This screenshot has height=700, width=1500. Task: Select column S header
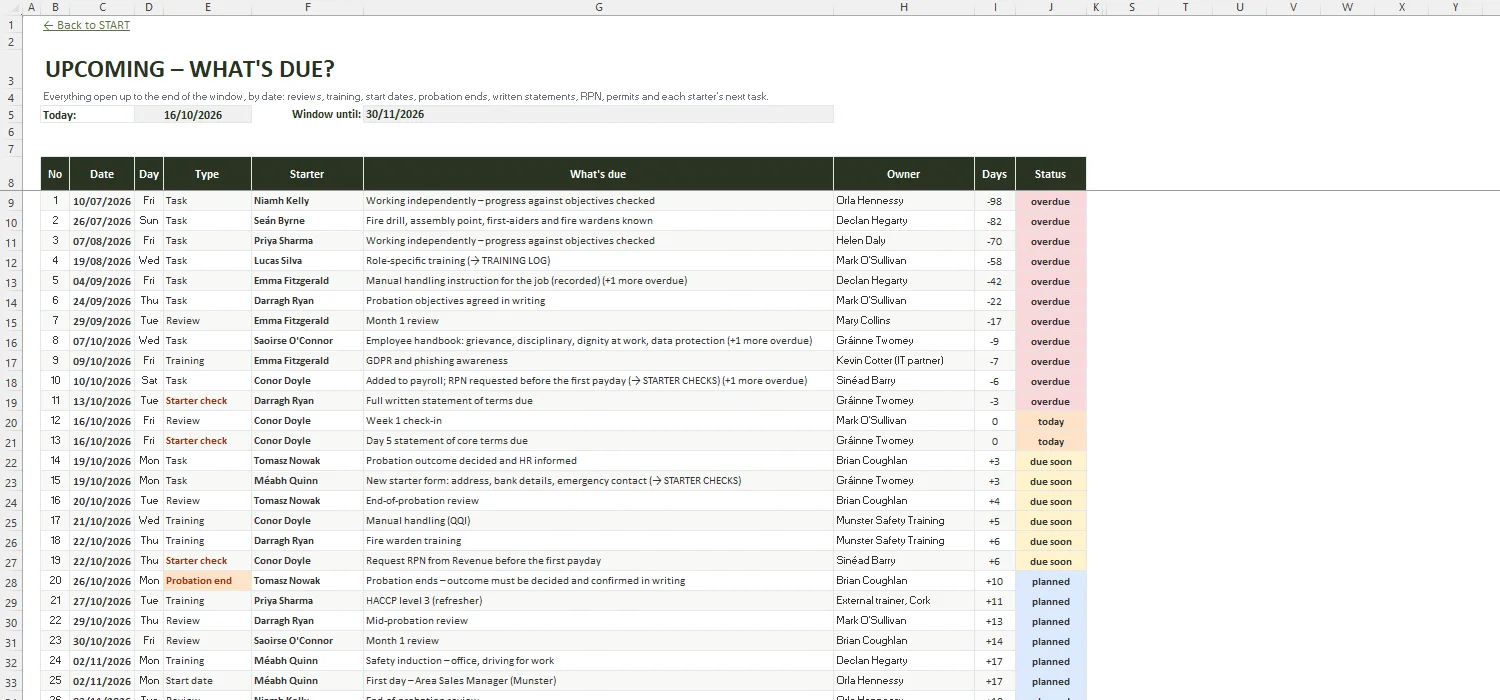pos(1131,7)
